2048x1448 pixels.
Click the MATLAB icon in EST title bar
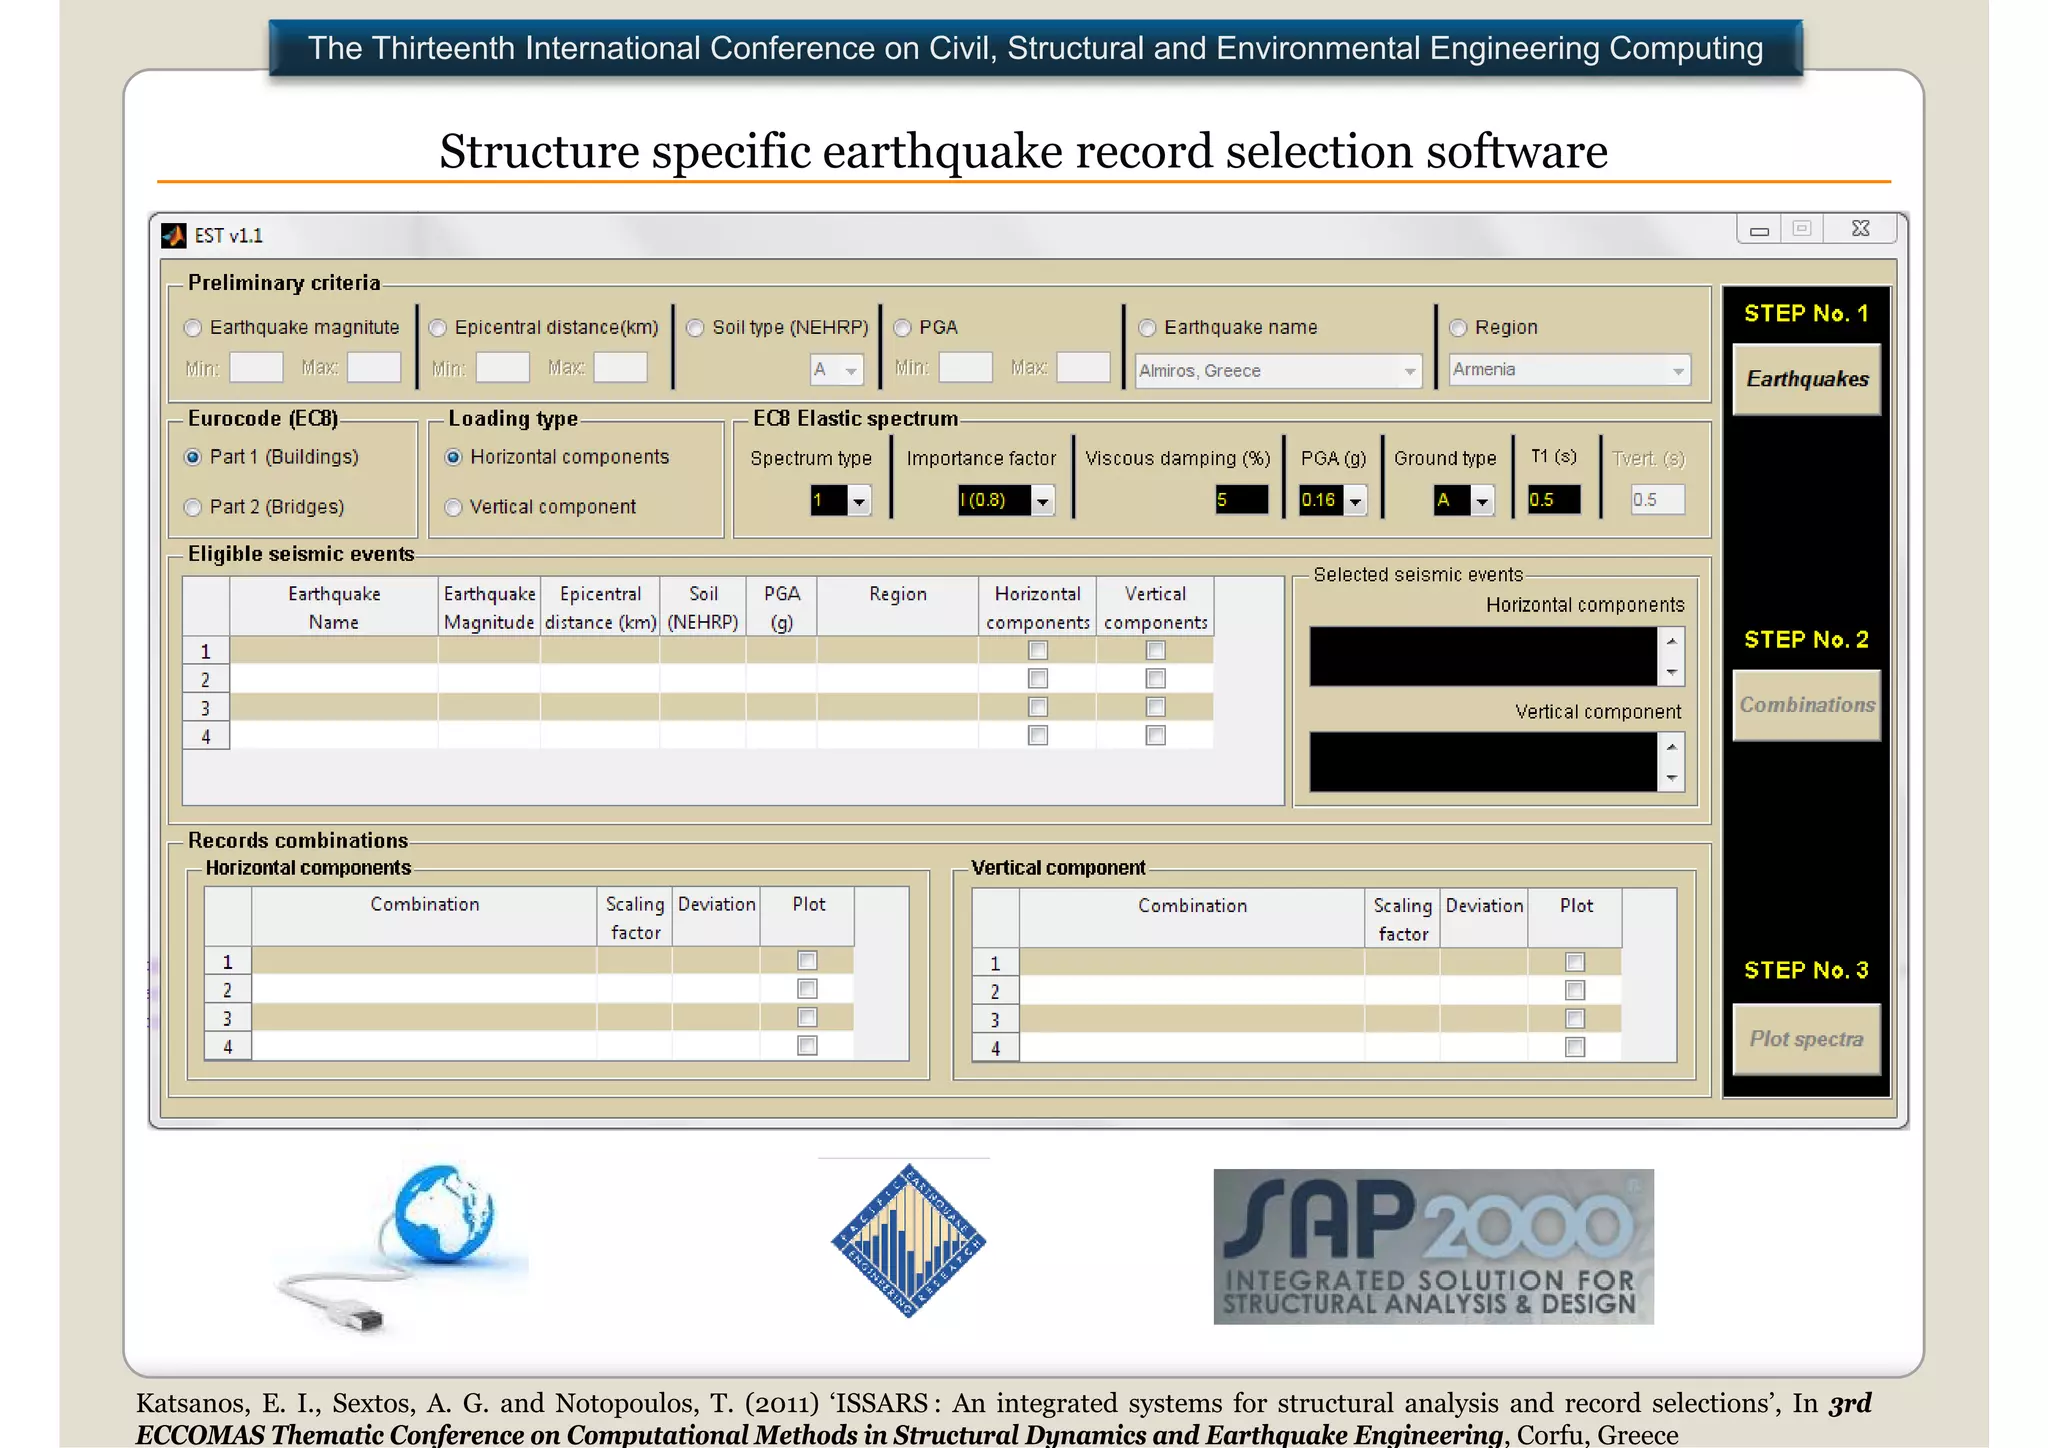pos(173,235)
